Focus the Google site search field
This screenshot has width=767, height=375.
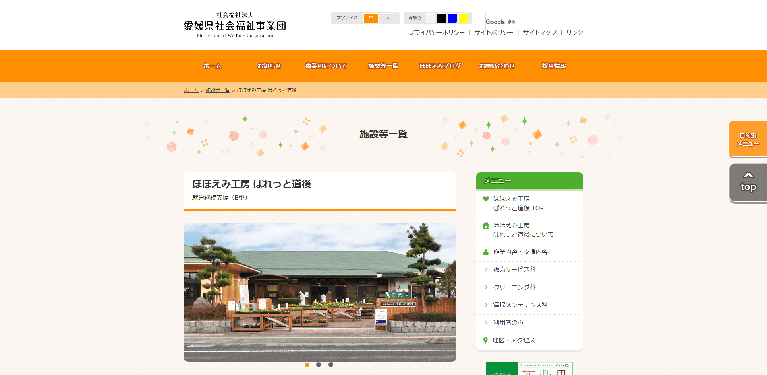click(500, 22)
